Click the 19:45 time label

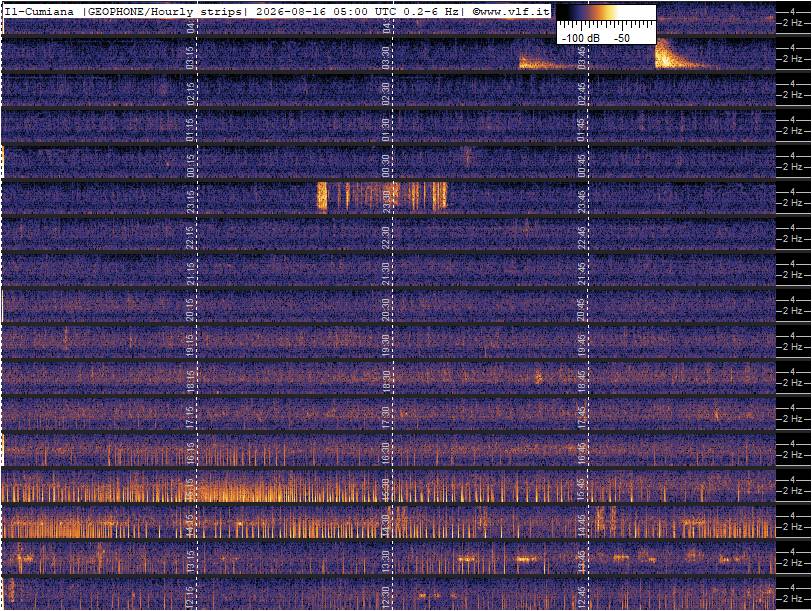[x=582, y=345]
